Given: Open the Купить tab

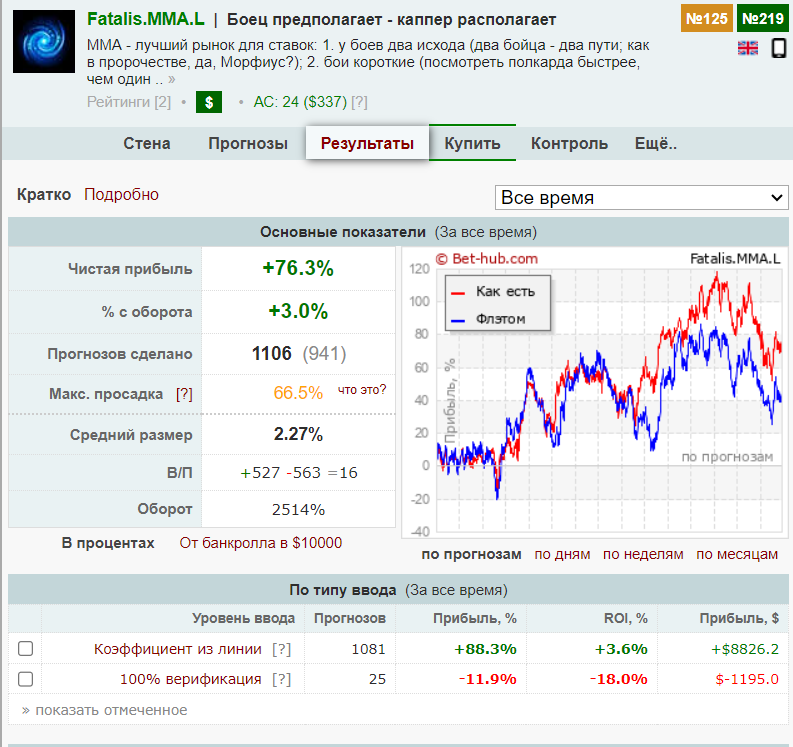Looking at the screenshot, I should coord(472,143).
